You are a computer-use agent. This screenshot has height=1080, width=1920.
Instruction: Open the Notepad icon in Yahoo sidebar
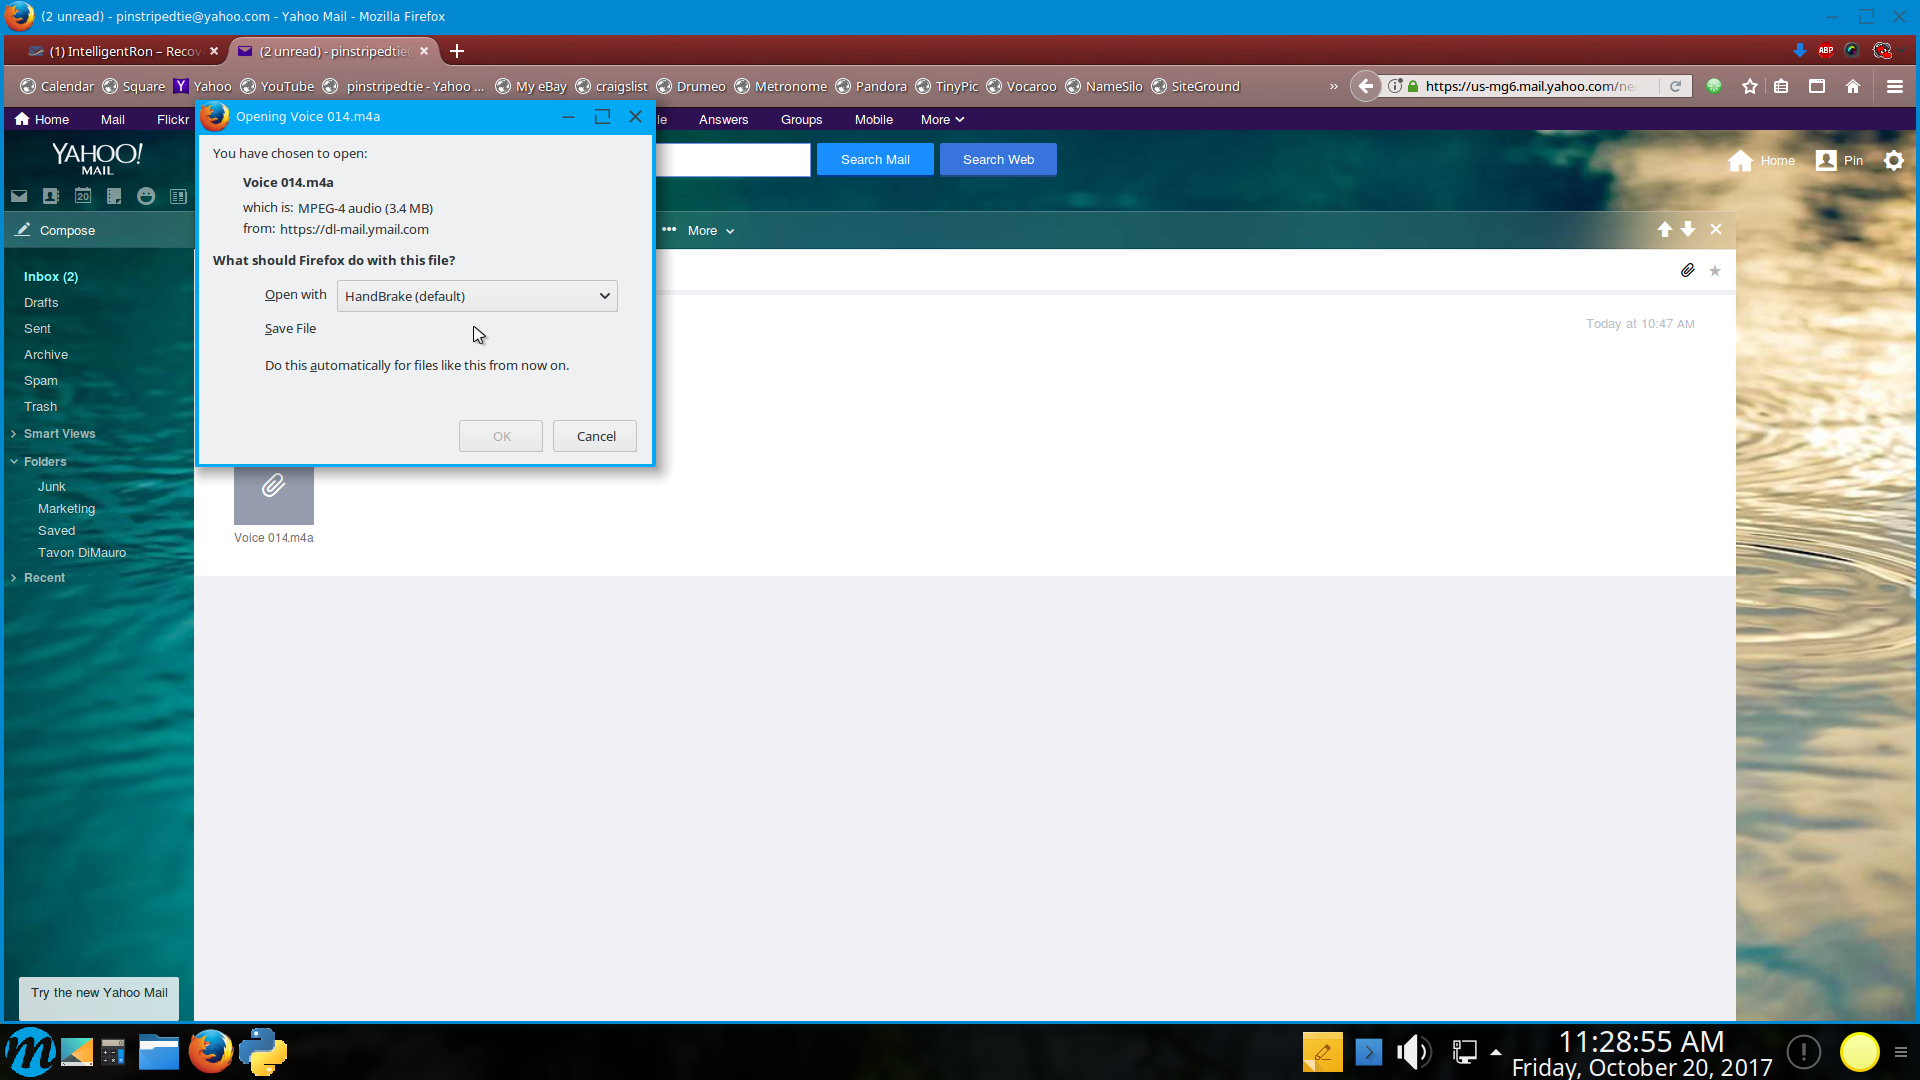(x=114, y=196)
